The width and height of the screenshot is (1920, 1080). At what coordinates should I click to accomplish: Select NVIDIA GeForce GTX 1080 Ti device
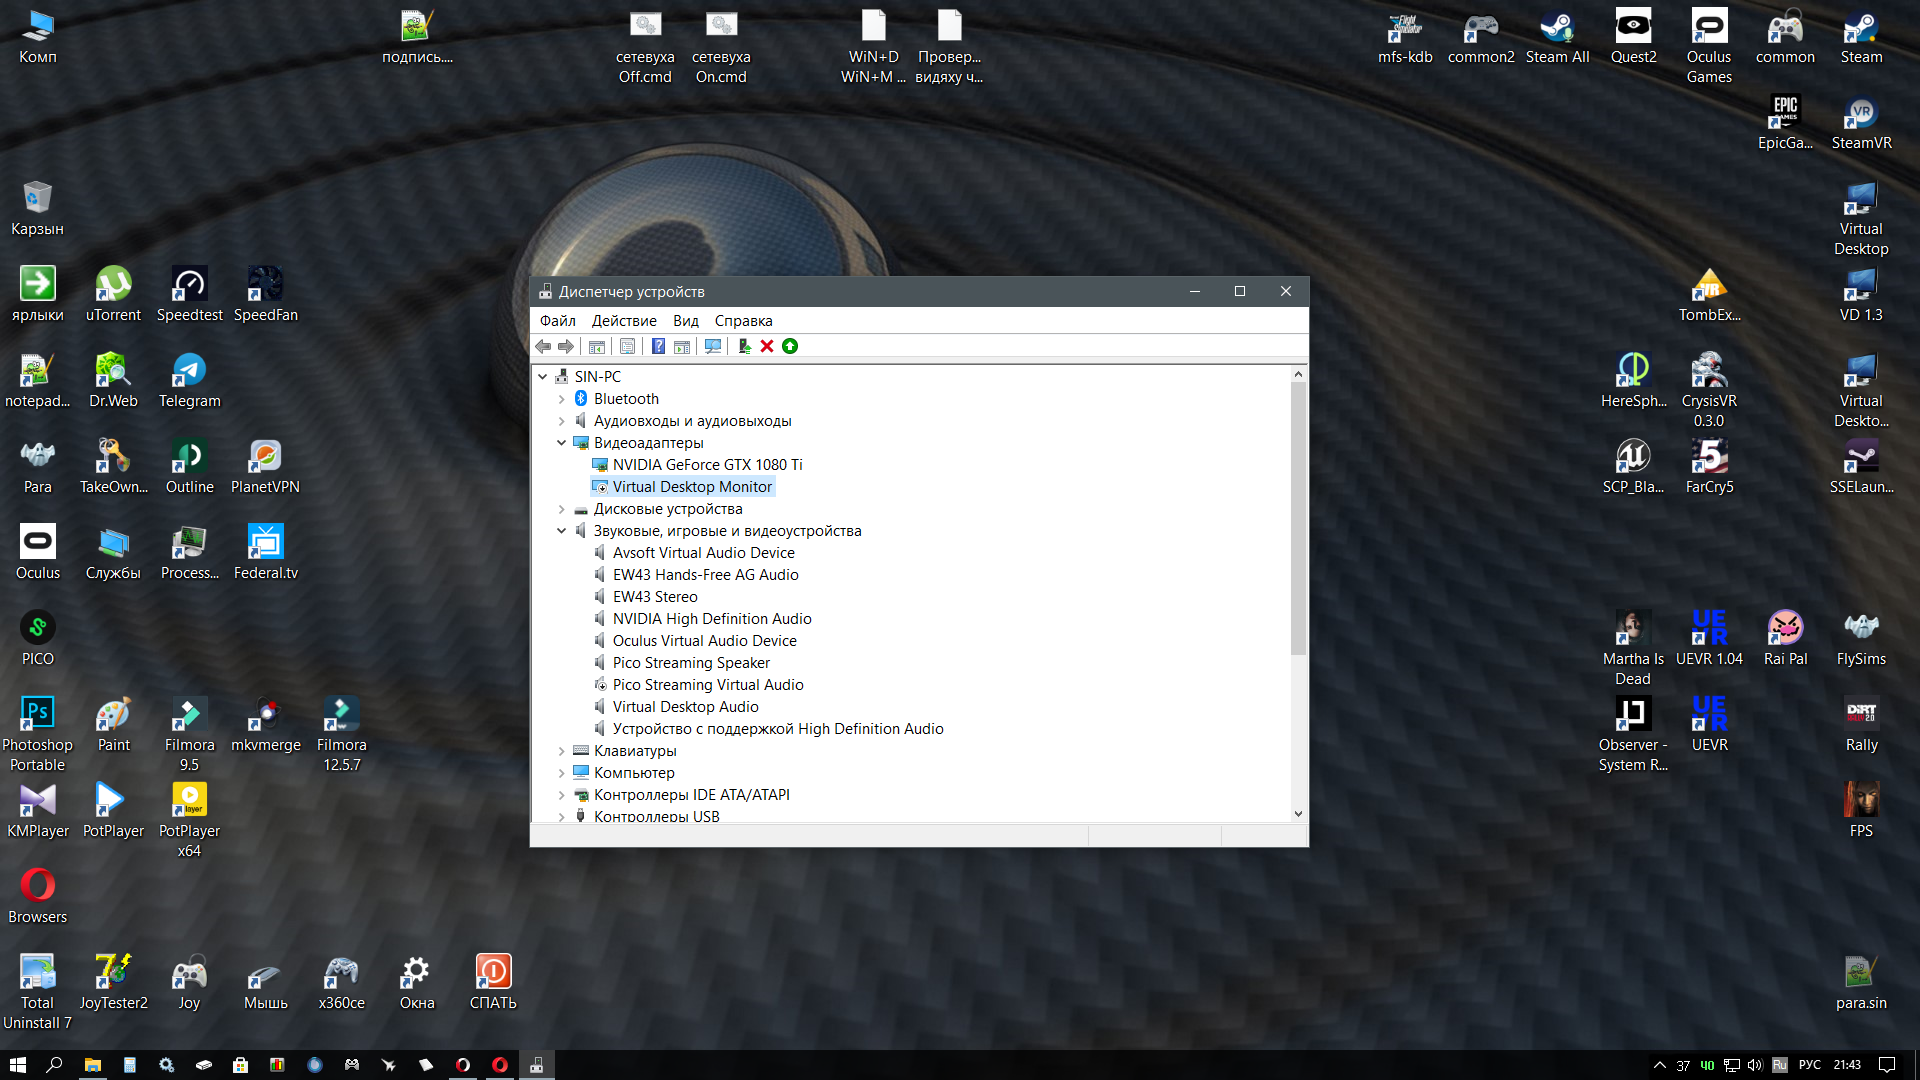707,465
